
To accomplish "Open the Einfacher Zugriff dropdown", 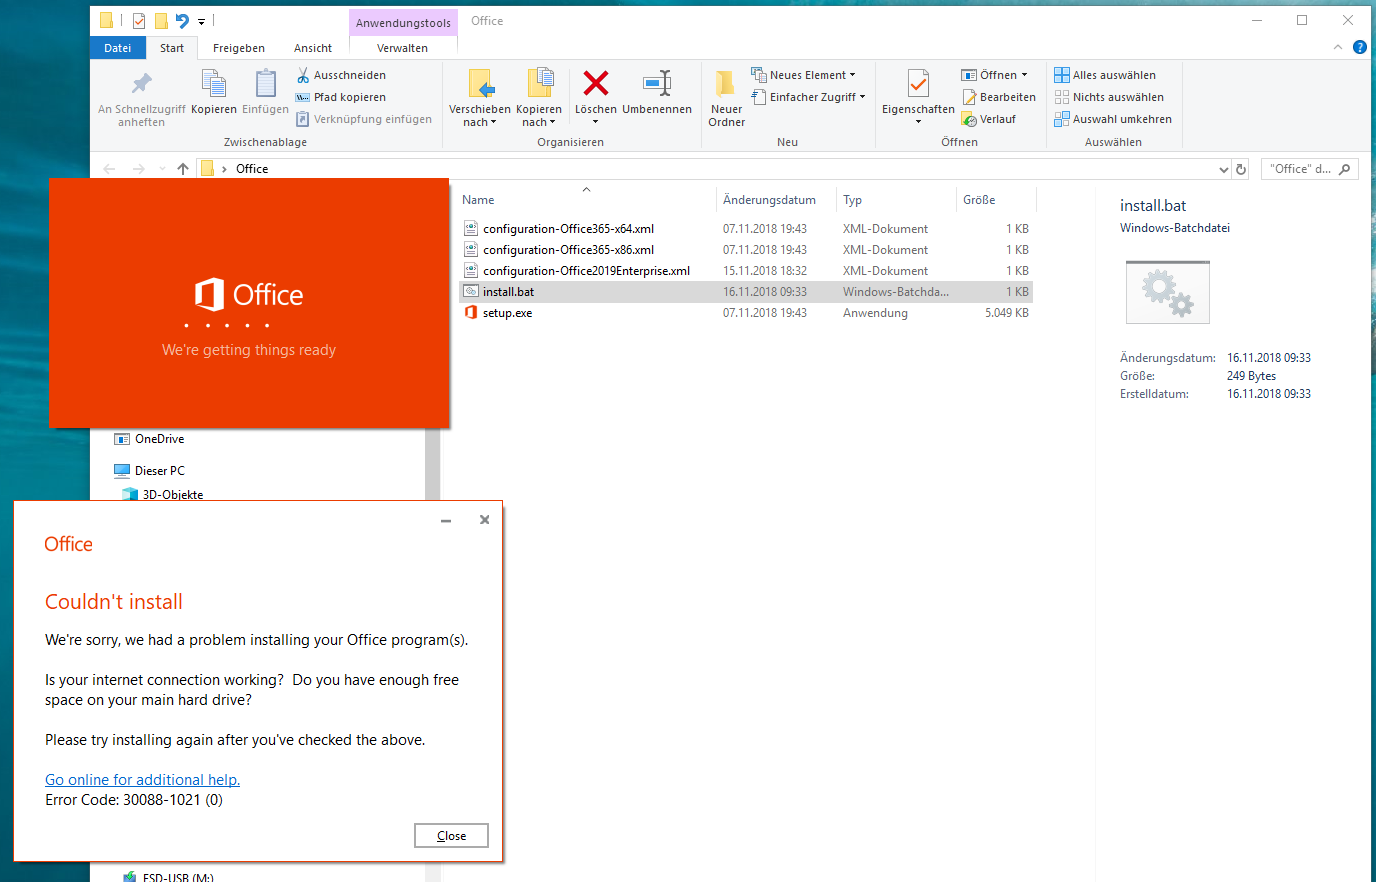I will (x=809, y=97).
